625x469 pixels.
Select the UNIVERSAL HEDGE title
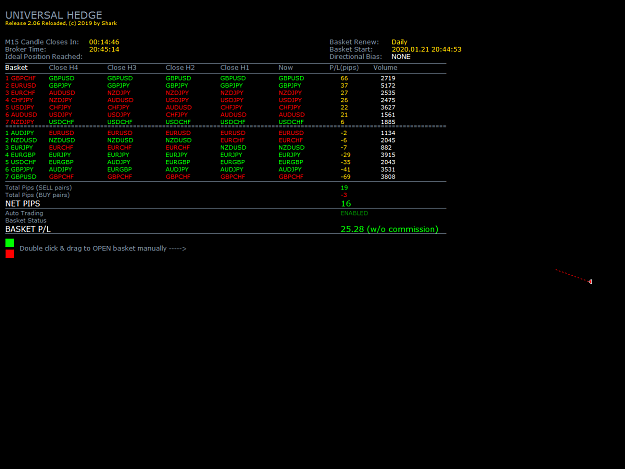tap(53, 15)
